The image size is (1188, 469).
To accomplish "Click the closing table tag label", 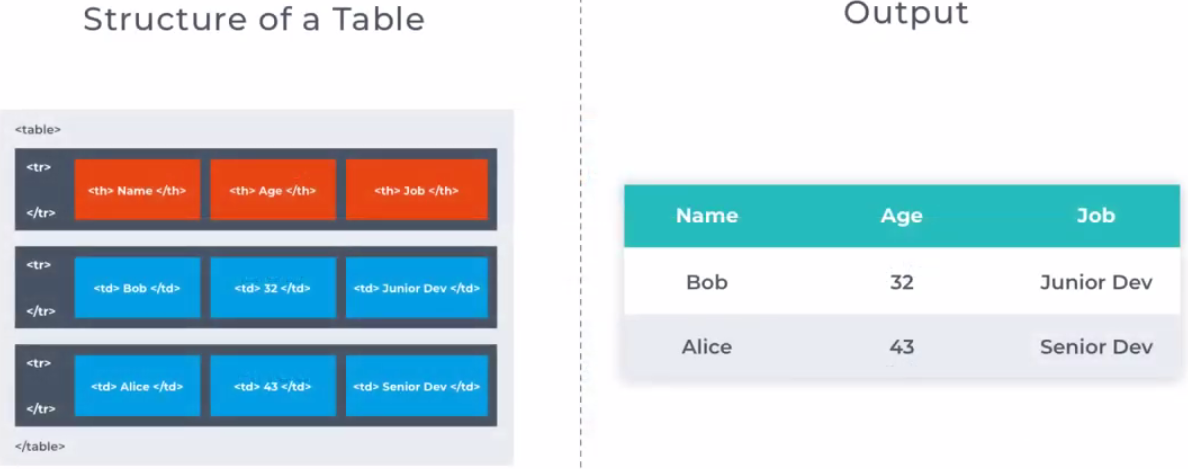I will 40,446.
